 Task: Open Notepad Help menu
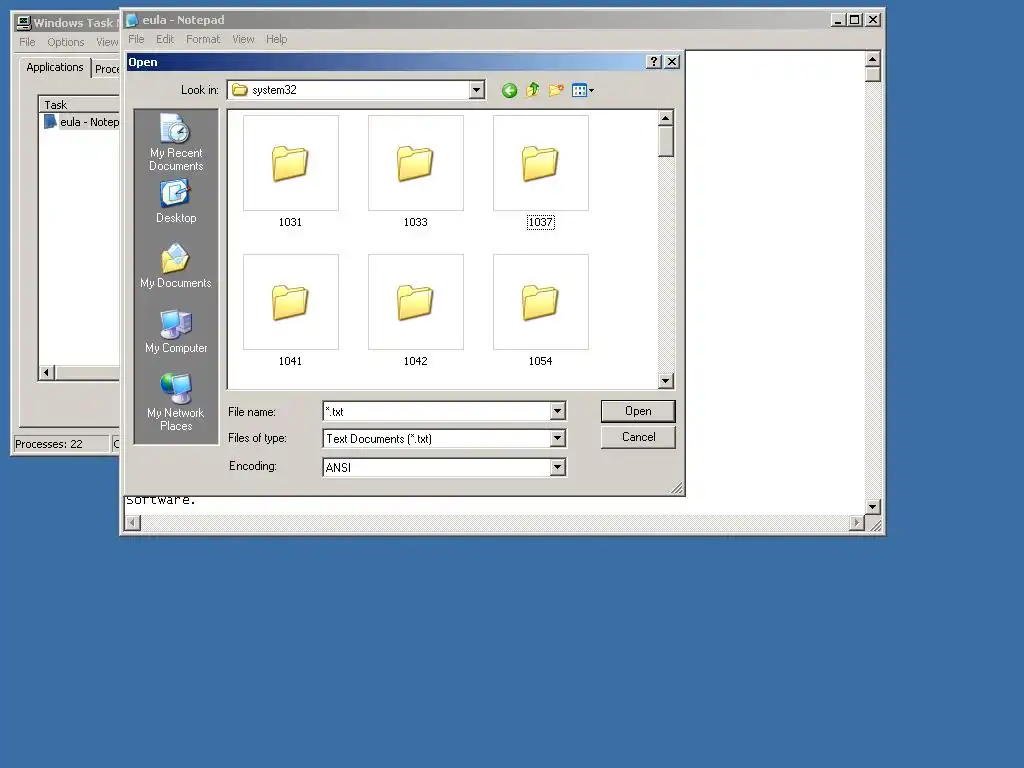(276, 39)
